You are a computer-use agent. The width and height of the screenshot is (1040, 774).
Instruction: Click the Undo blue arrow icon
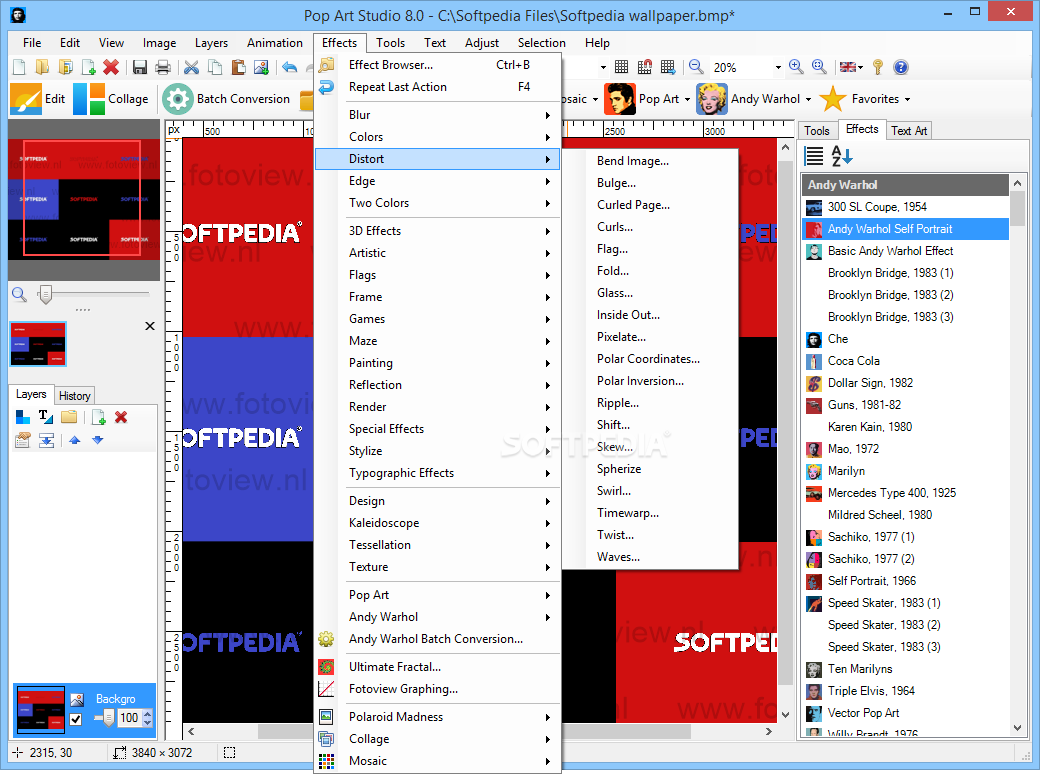290,67
